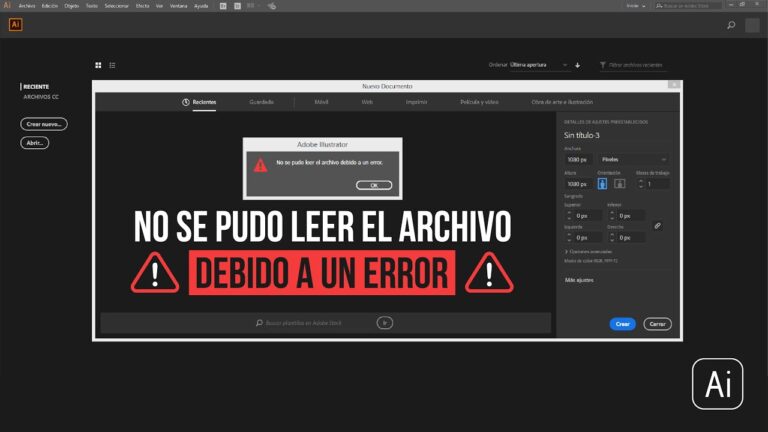
Task: Open the Texto menu
Action: (92, 6)
